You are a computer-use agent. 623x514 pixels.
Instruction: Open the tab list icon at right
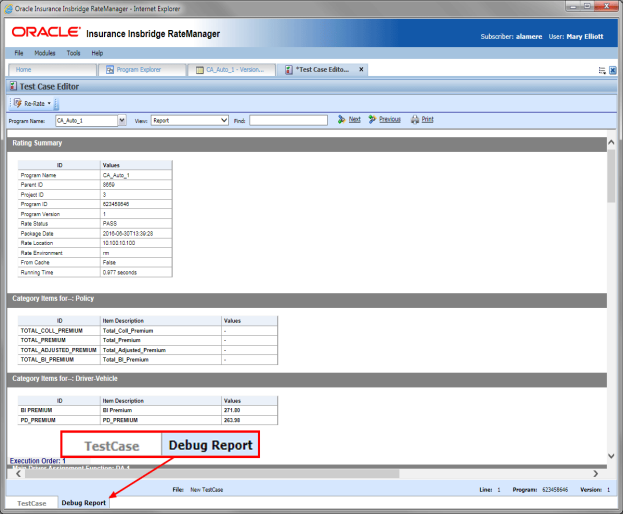[x=602, y=70]
